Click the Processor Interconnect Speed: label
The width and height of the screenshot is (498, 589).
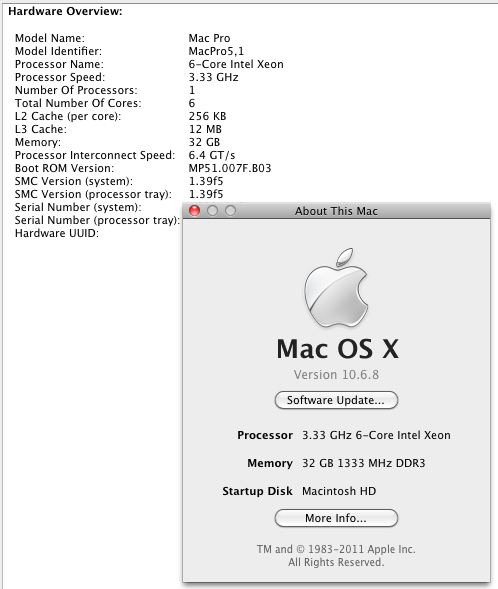tap(95, 155)
